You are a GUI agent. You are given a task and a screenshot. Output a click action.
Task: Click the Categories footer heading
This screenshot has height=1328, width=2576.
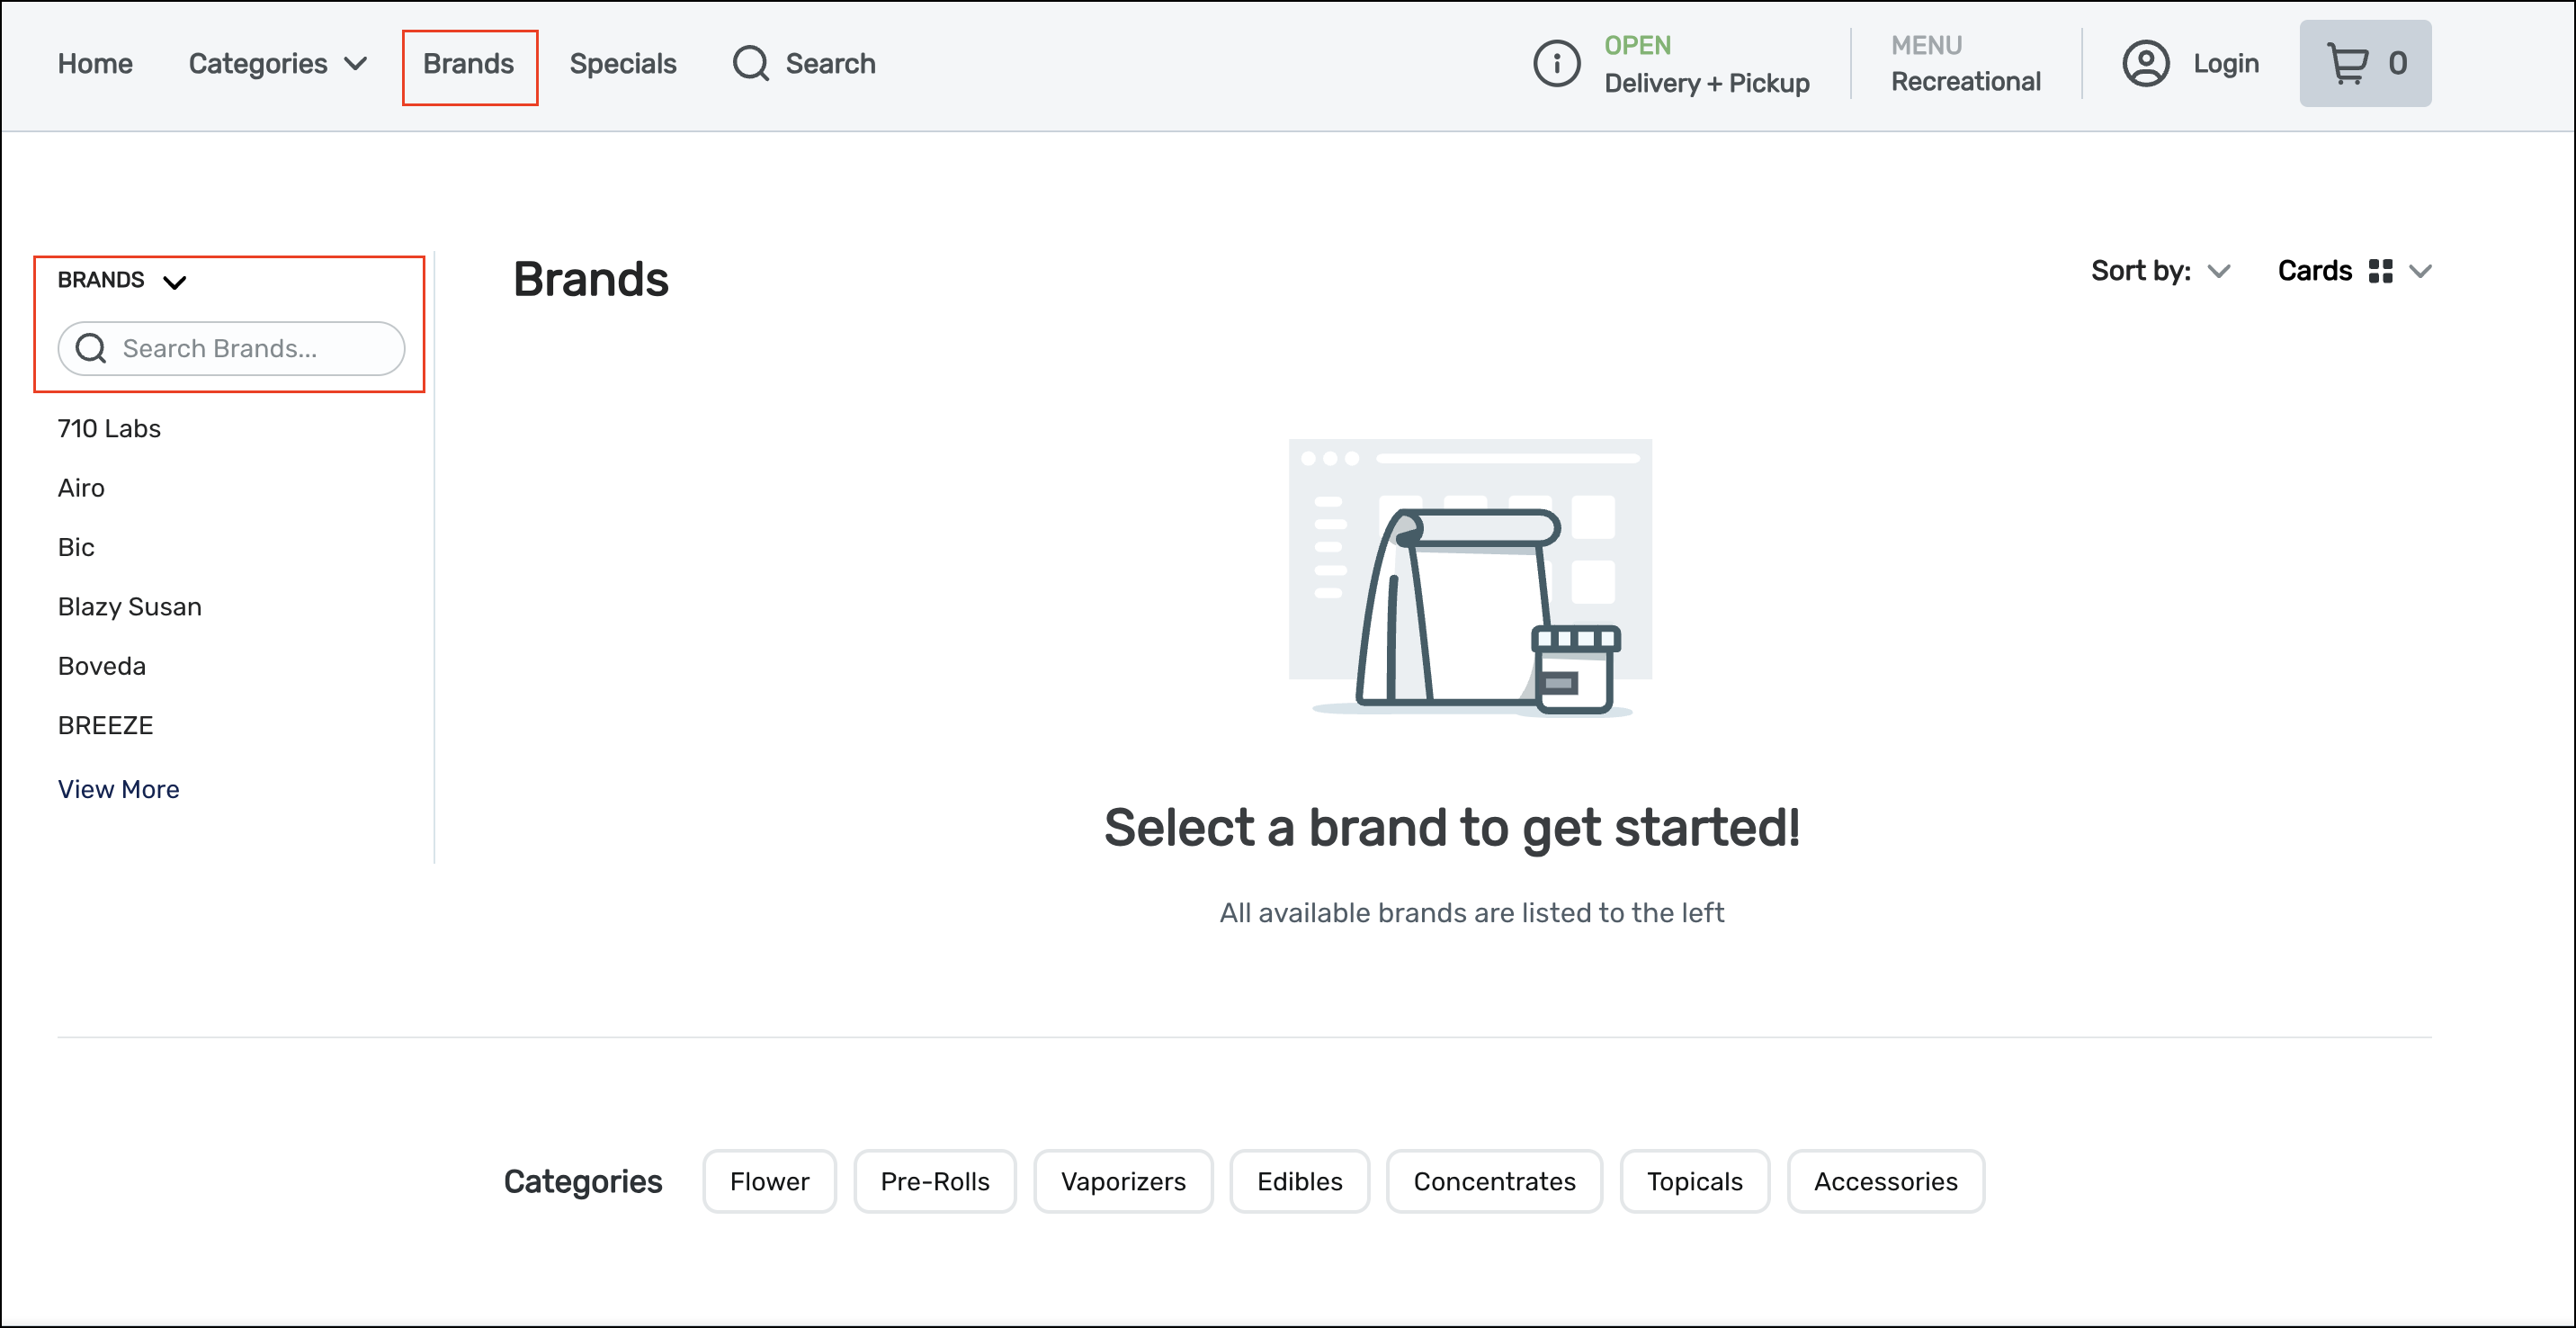[x=583, y=1181]
